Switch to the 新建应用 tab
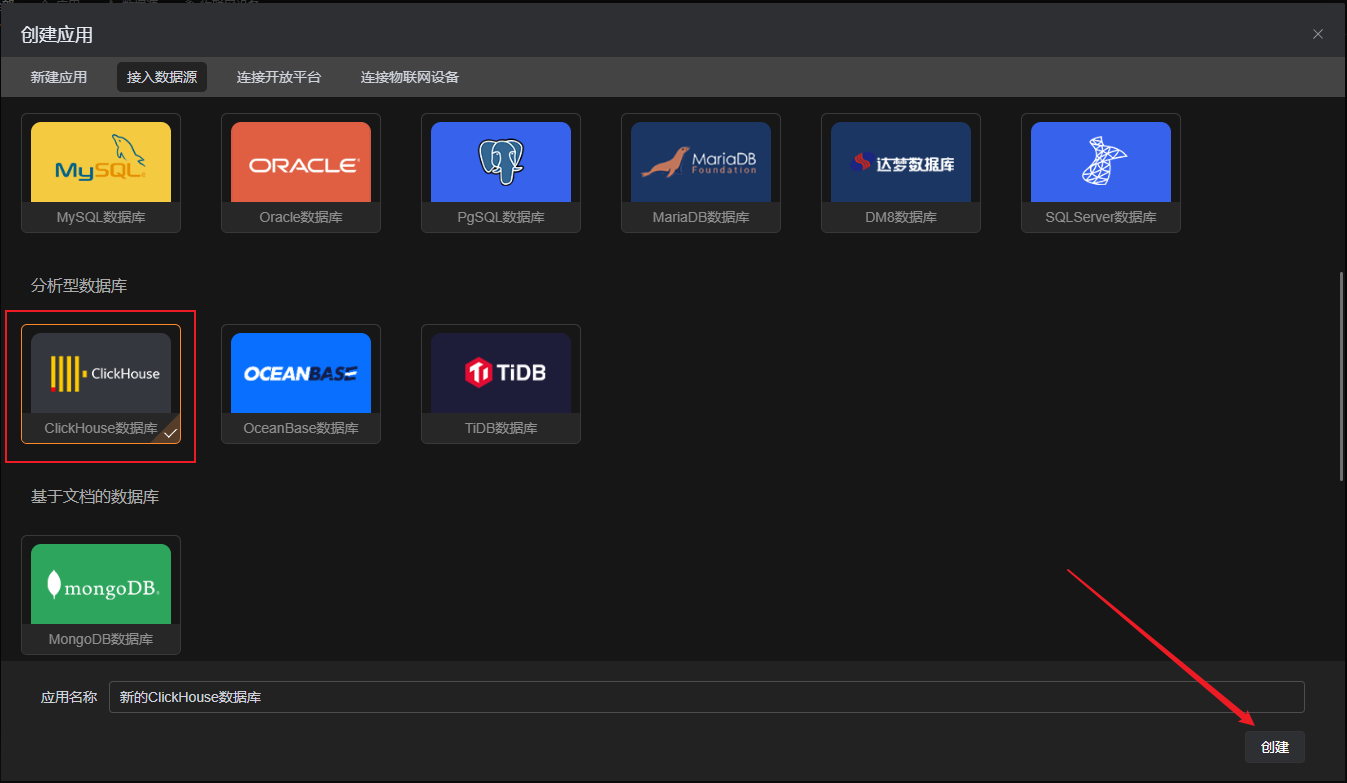Viewport: 1347px width, 783px height. [59, 77]
